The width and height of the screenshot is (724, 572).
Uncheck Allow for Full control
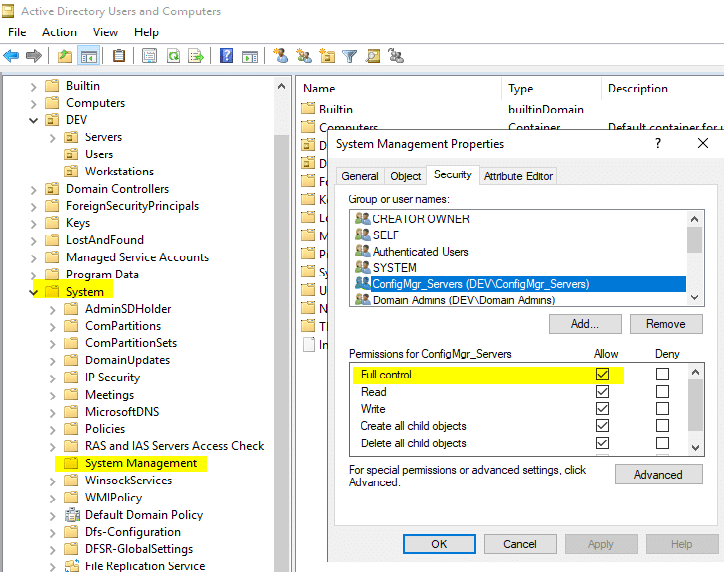tap(602, 375)
